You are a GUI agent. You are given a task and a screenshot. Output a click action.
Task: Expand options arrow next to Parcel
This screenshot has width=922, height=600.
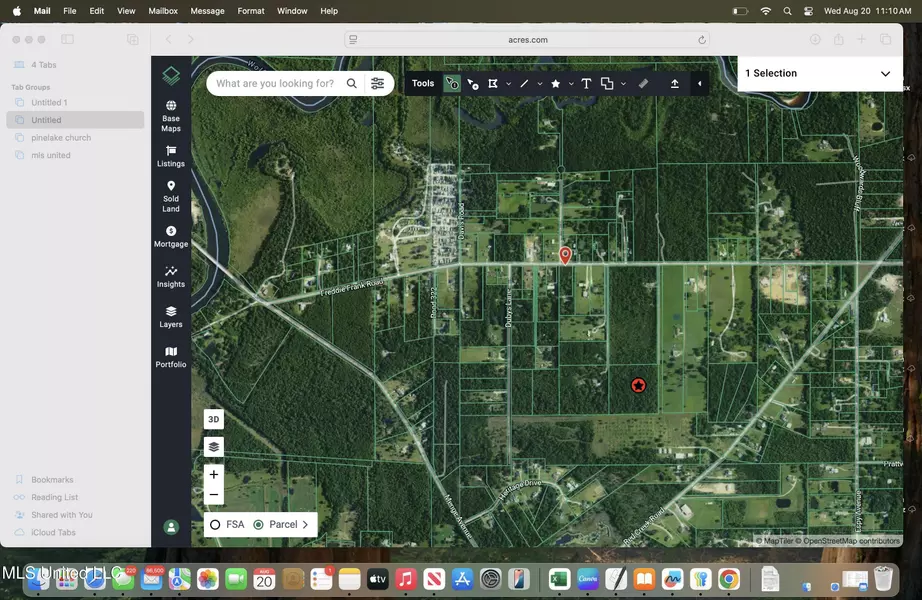pos(305,524)
